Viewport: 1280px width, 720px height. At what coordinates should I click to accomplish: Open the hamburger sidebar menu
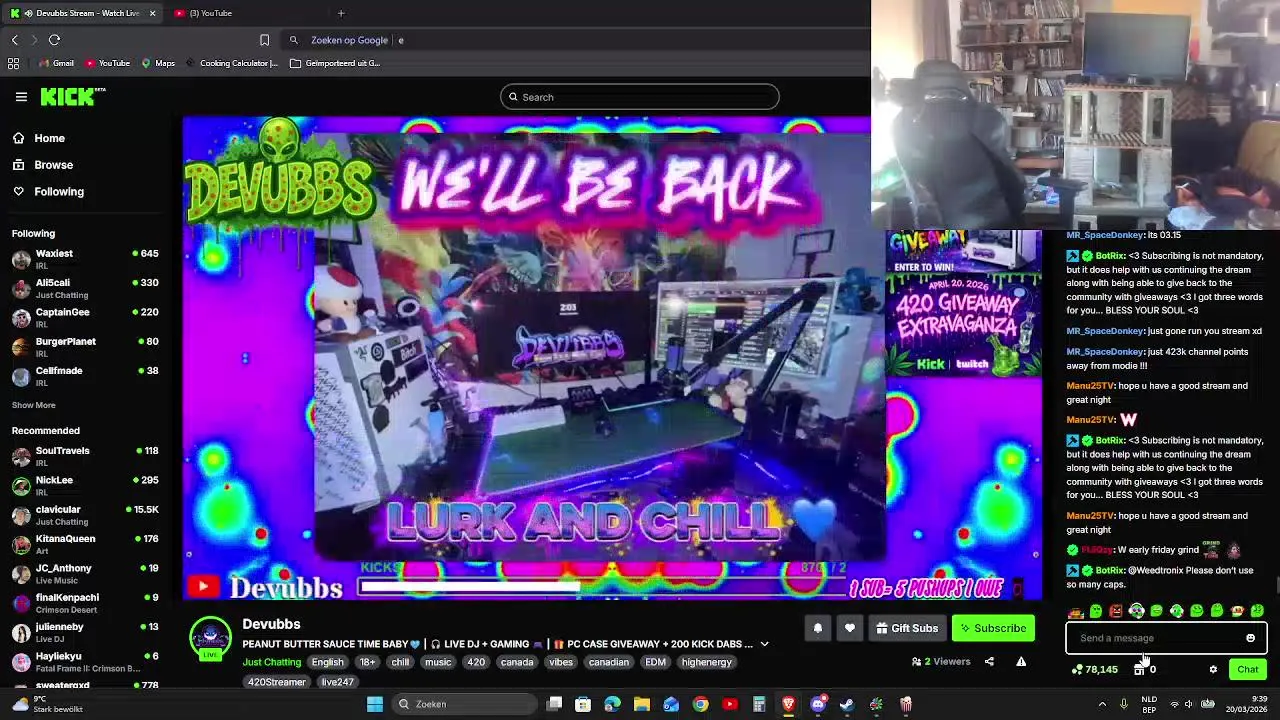(x=21, y=97)
